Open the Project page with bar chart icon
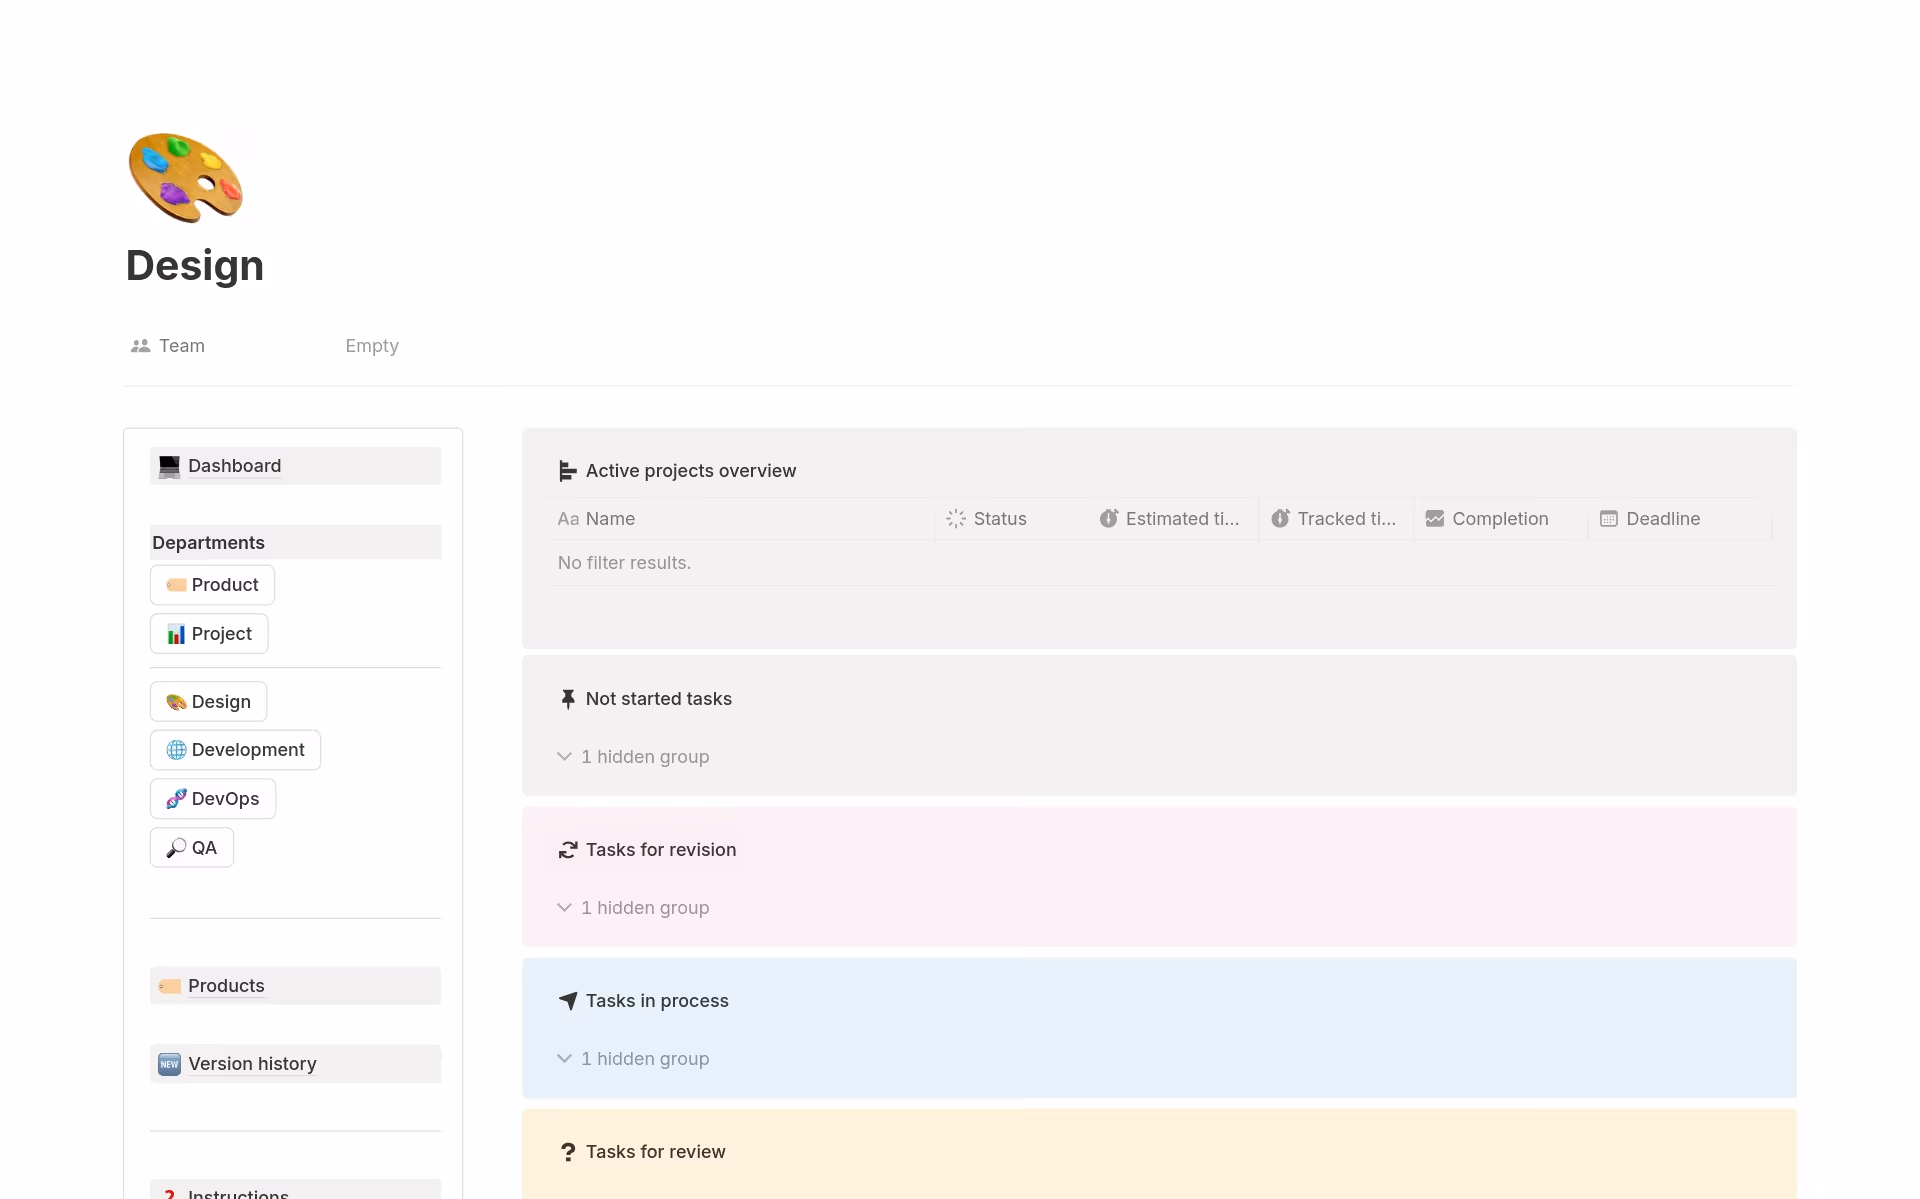The image size is (1920, 1199). click(208, 633)
